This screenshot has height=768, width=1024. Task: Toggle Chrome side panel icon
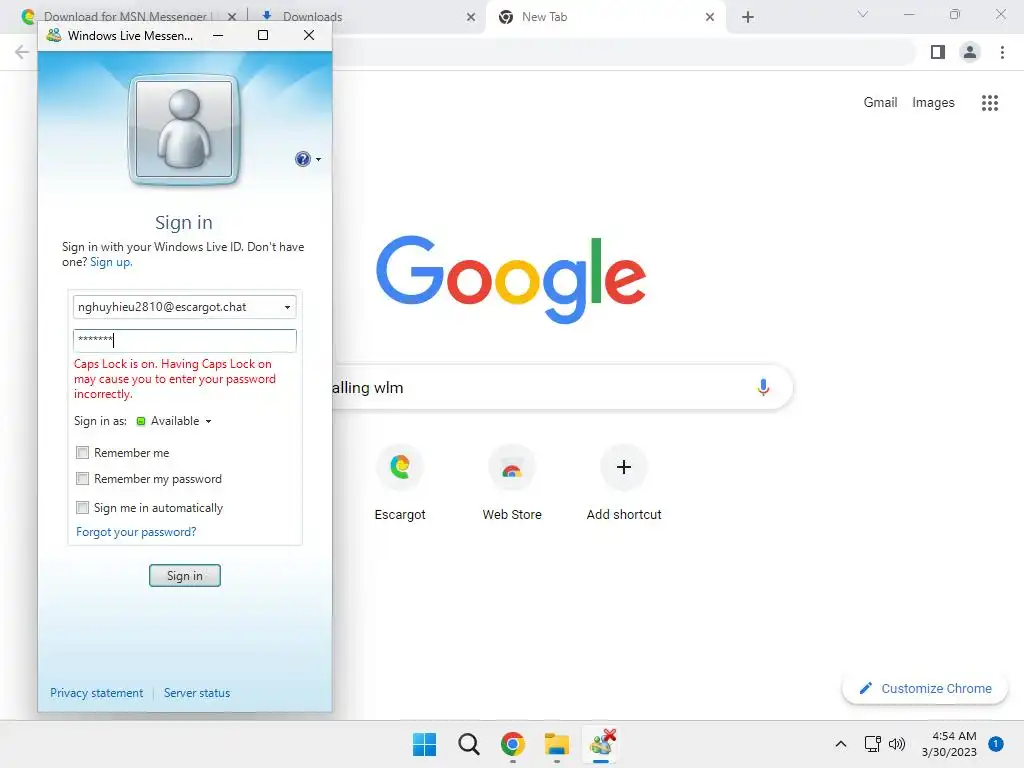pos(938,52)
